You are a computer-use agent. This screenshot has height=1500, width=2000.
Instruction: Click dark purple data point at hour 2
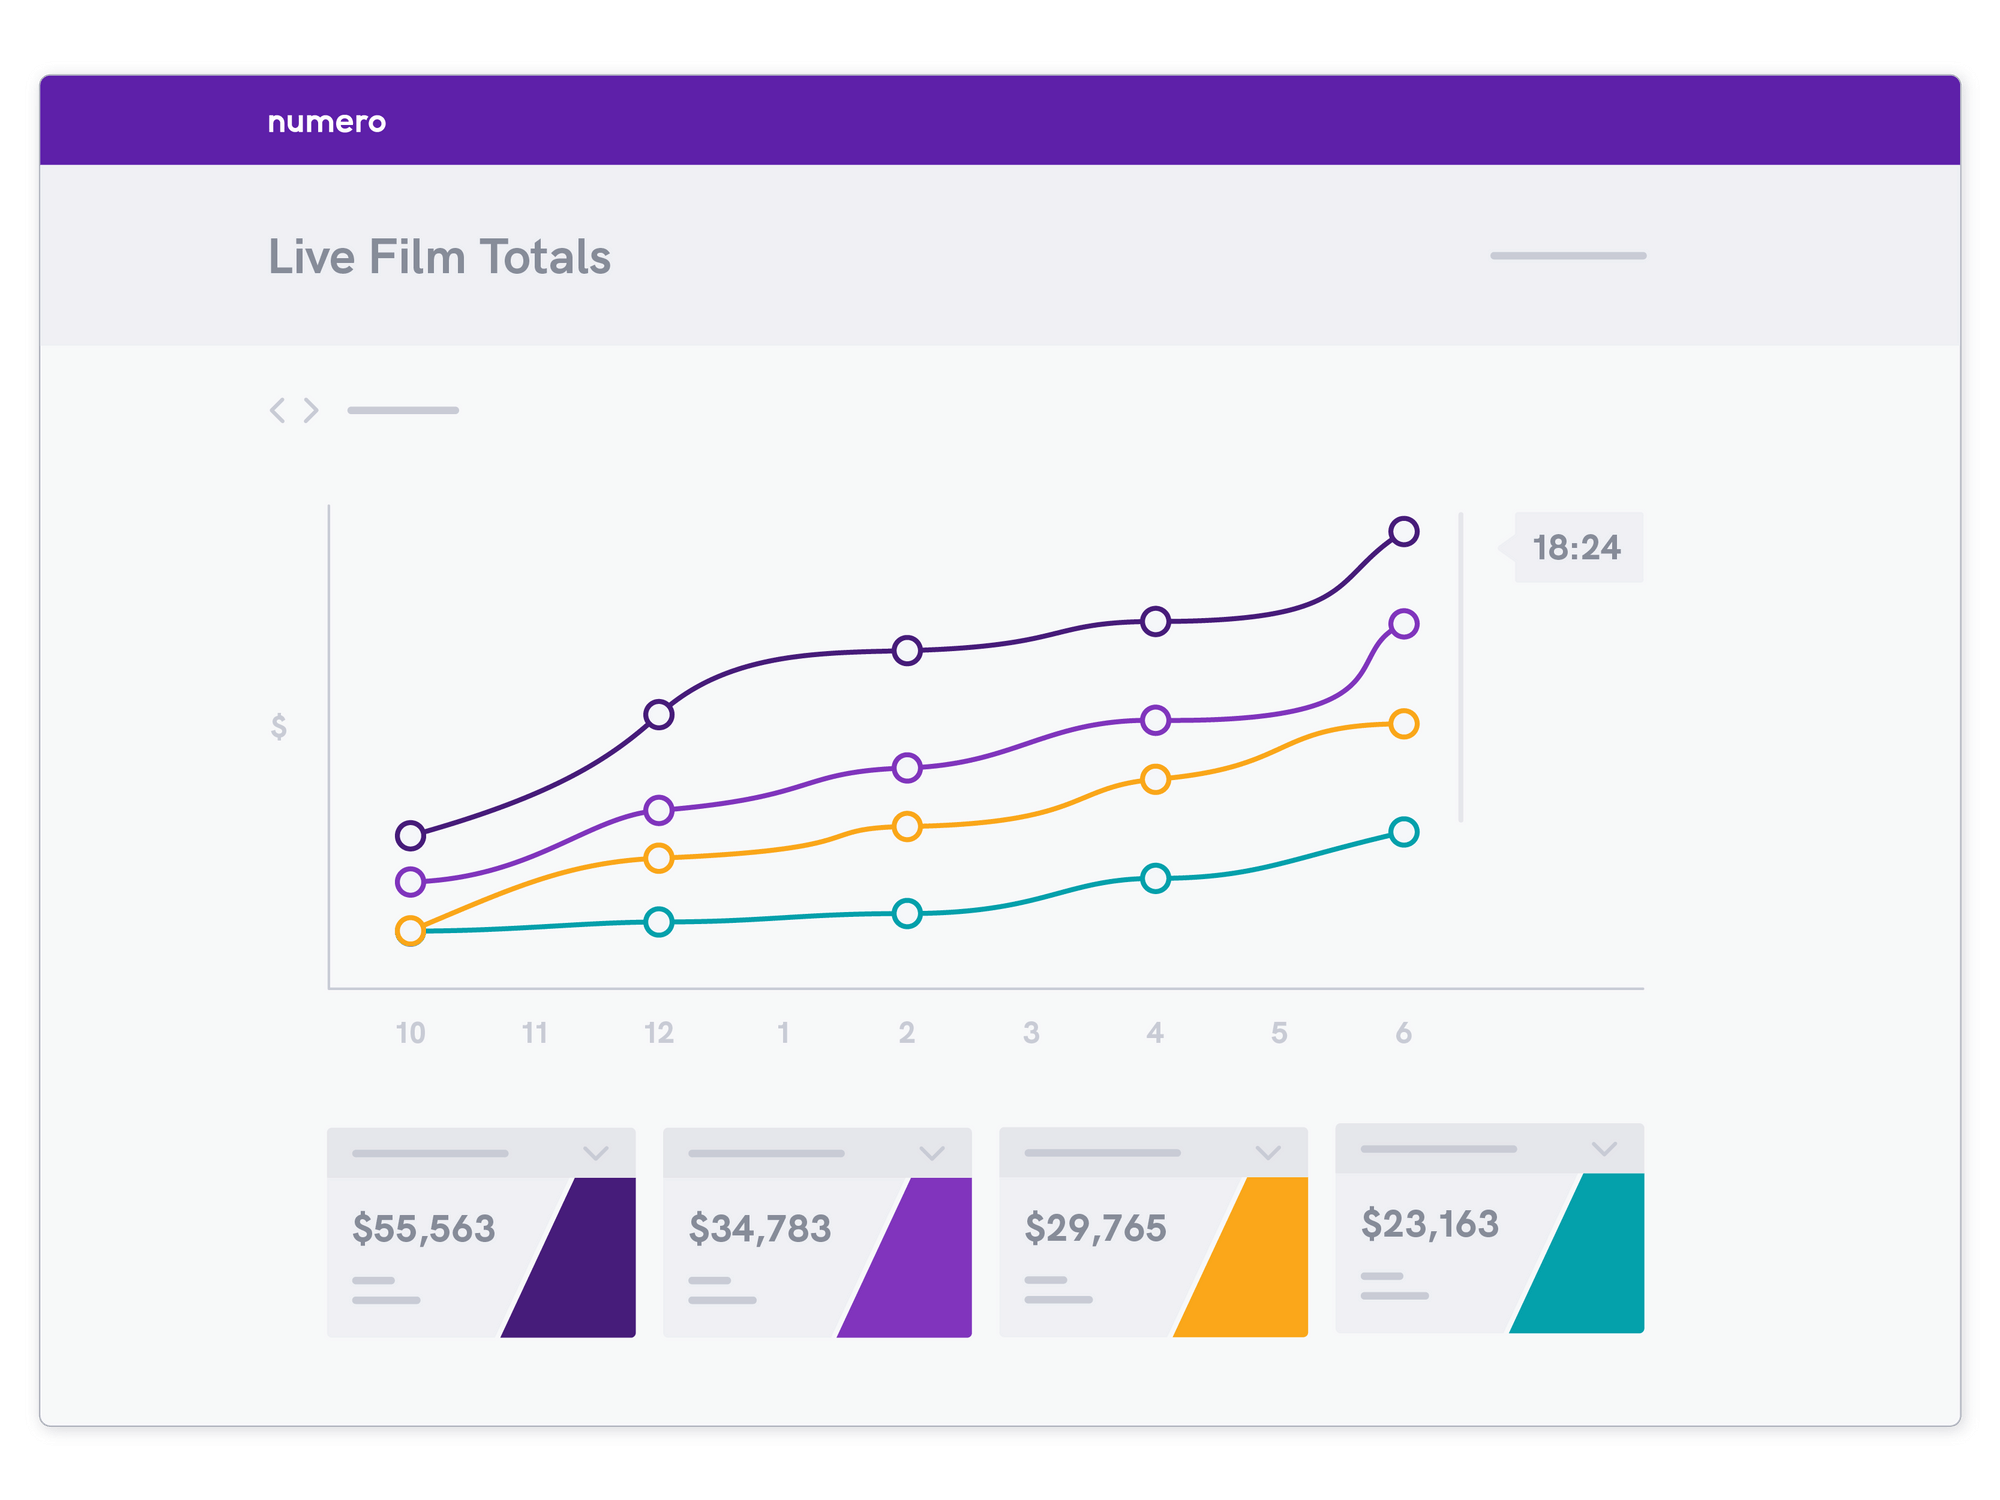coord(907,651)
